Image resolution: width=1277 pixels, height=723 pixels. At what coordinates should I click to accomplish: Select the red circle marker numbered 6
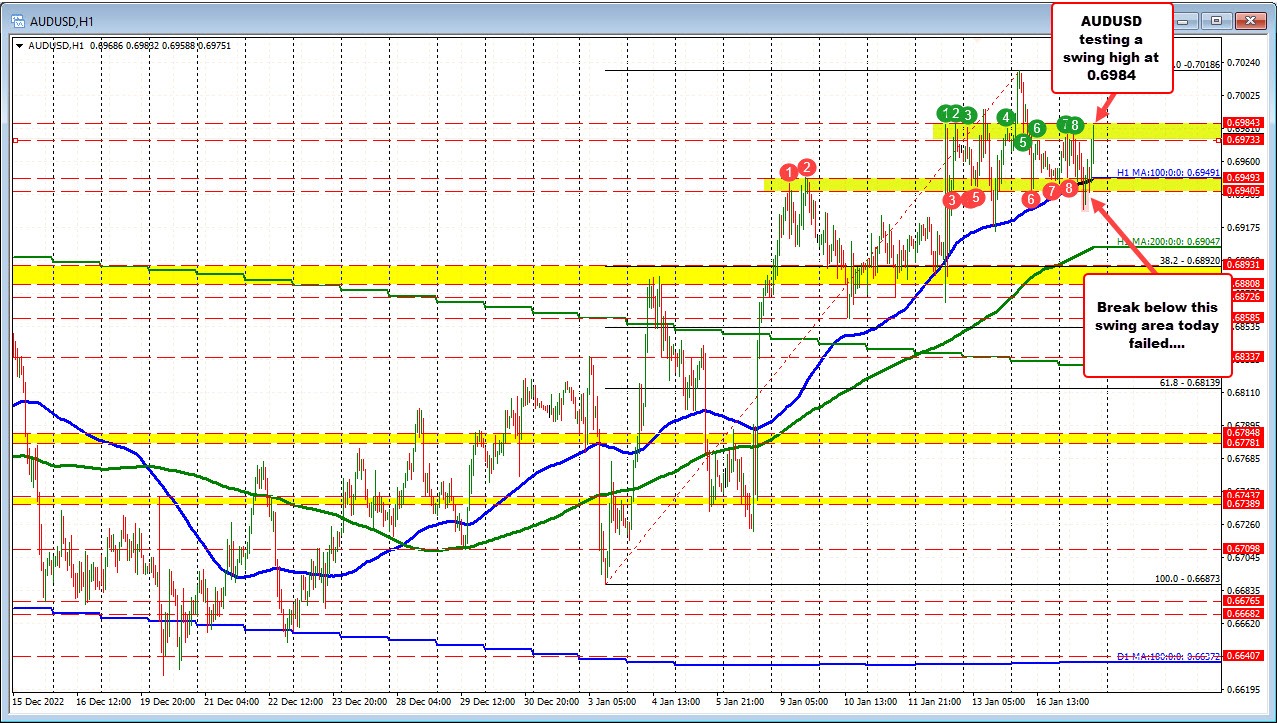click(1031, 199)
